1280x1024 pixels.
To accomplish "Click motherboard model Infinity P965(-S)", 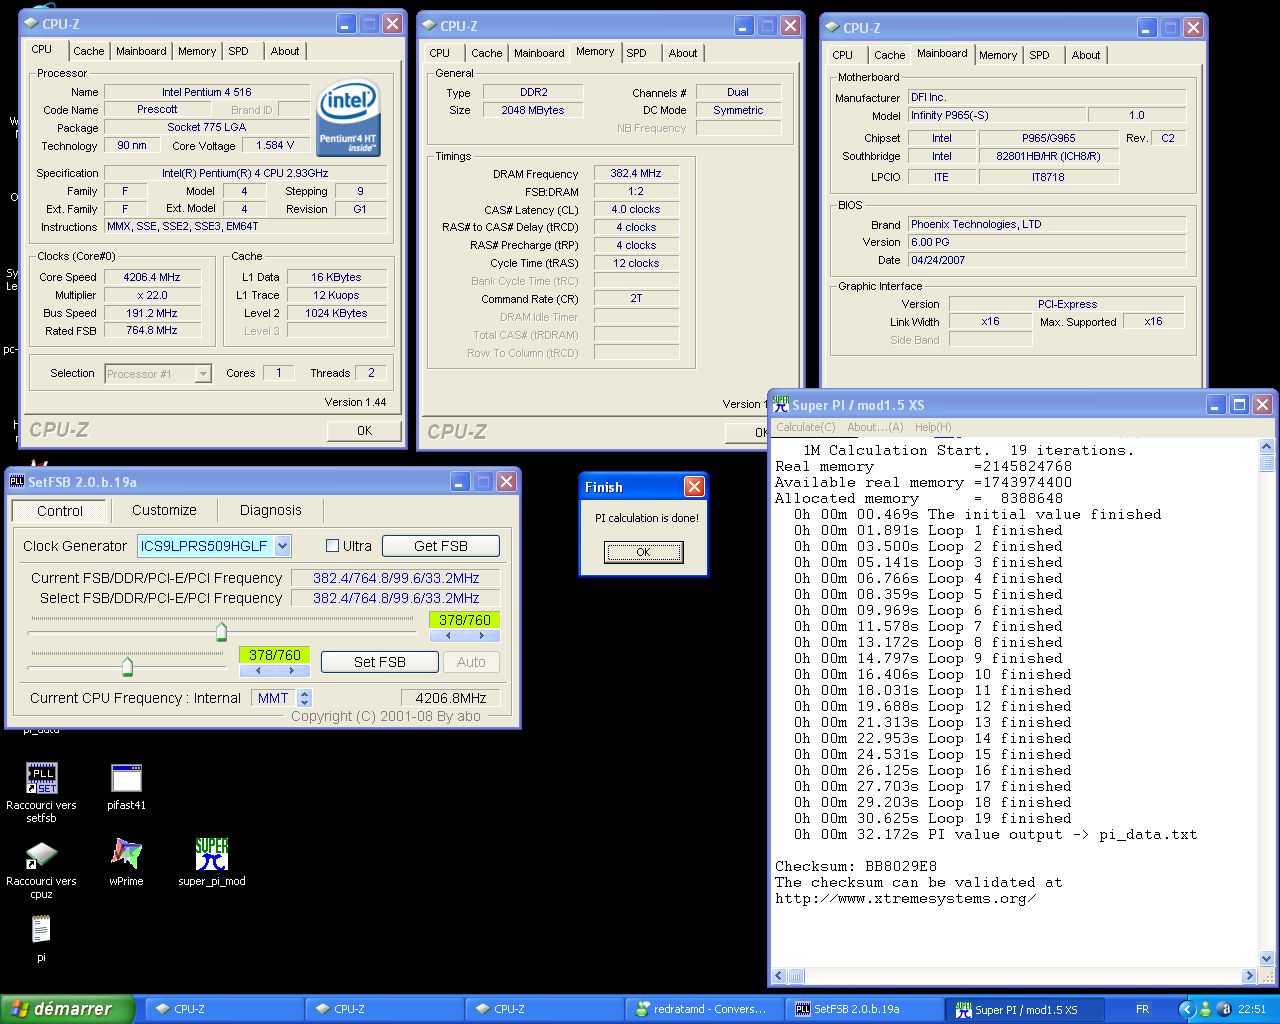I will click(x=996, y=115).
